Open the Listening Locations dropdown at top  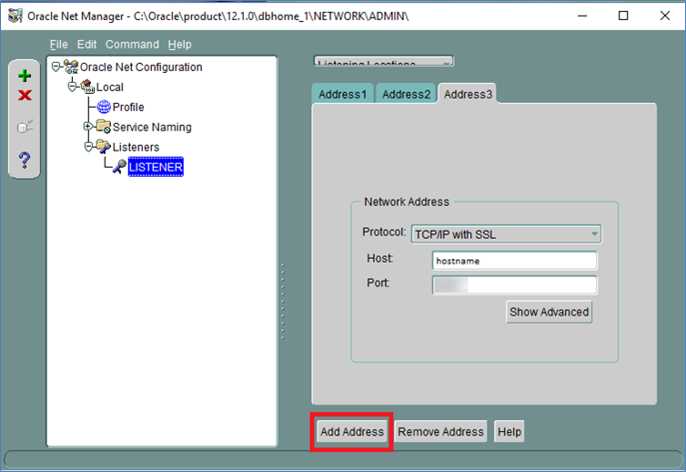pyautogui.click(x=384, y=62)
